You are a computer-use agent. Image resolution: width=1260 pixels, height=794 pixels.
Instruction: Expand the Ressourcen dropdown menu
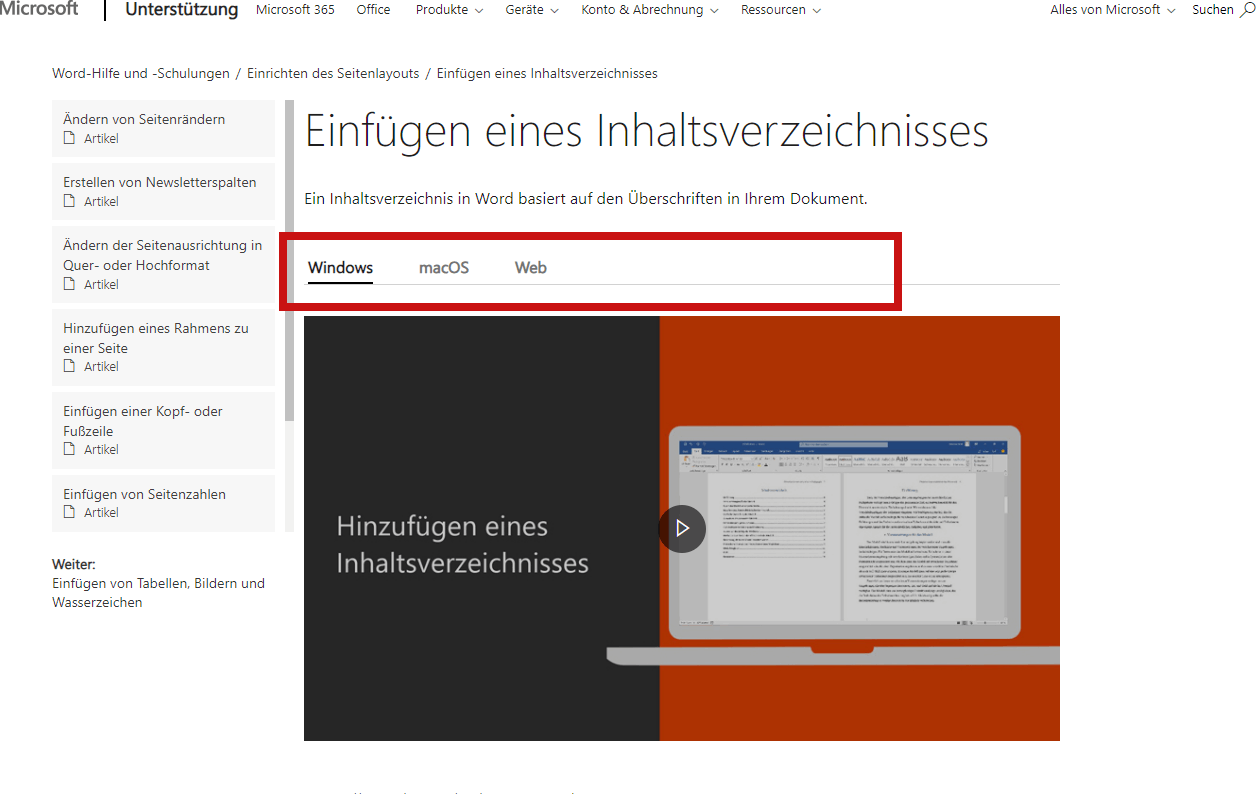click(x=781, y=10)
